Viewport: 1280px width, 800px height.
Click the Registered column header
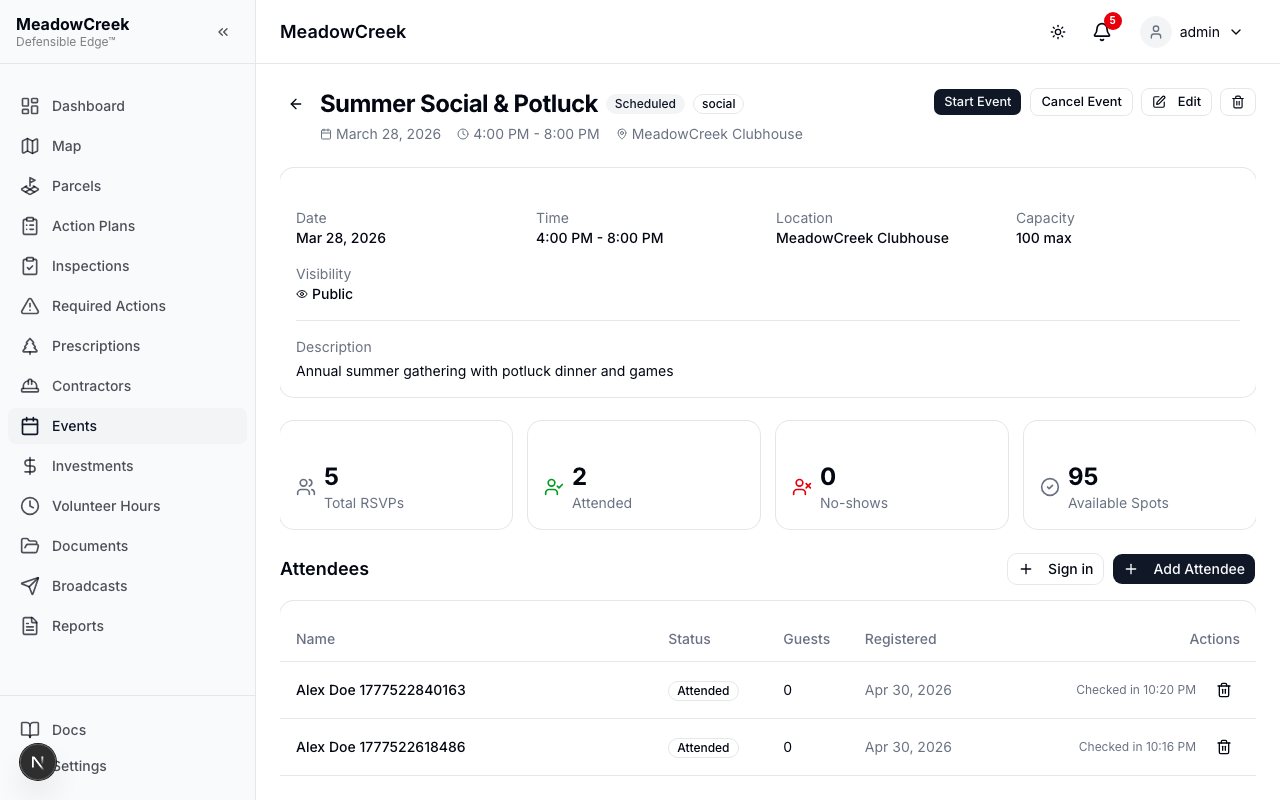pyautogui.click(x=900, y=639)
